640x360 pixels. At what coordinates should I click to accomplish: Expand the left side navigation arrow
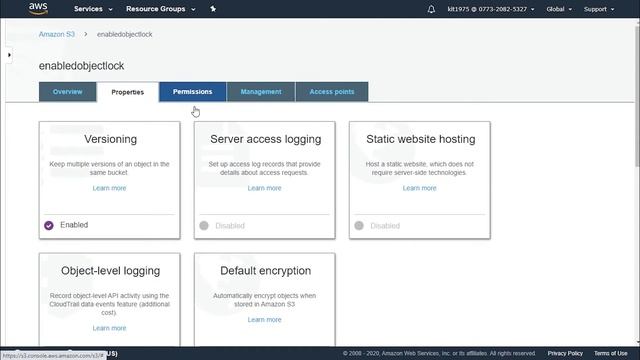click(x=9, y=55)
